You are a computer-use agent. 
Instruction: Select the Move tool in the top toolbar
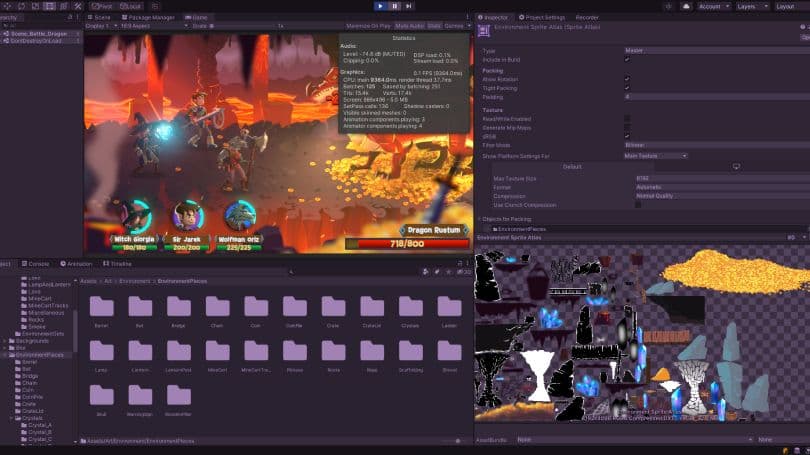(x=8, y=6)
